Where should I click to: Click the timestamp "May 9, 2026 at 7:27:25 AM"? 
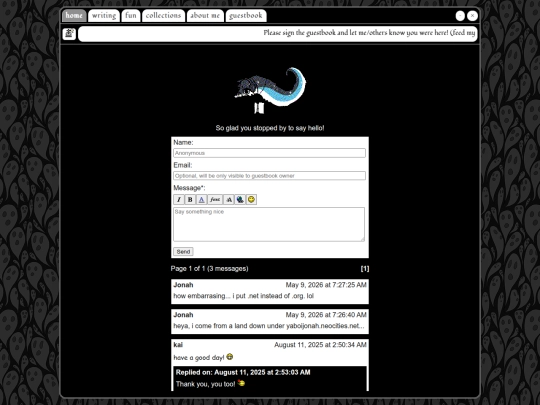coord(326,285)
